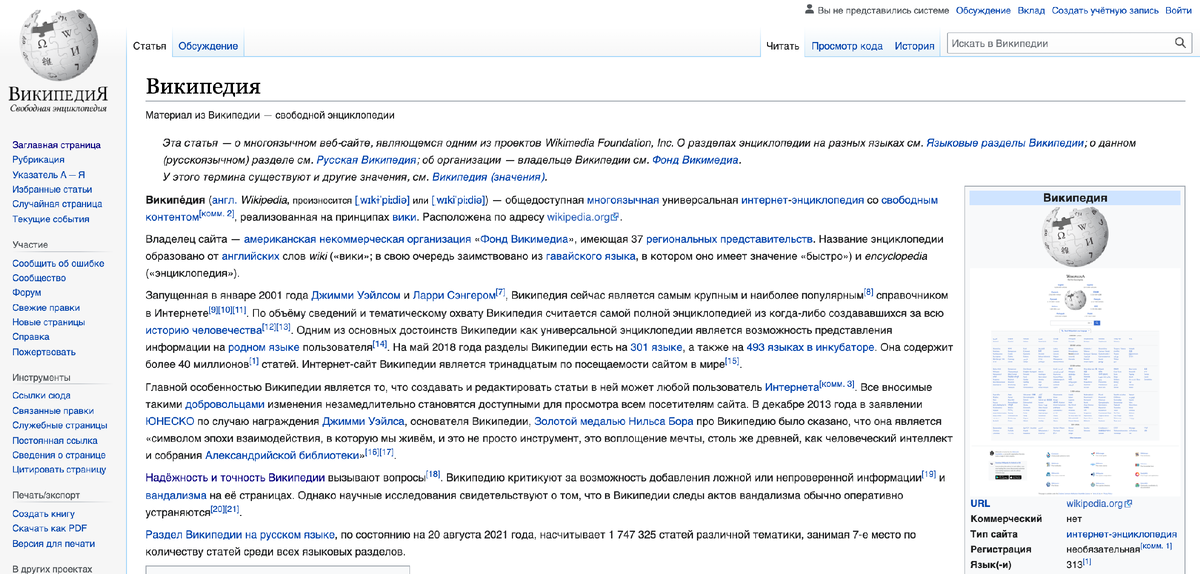Open 'Языковые разделы Википедии' link
The height and width of the screenshot is (574, 1200).
click(x=1004, y=144)
